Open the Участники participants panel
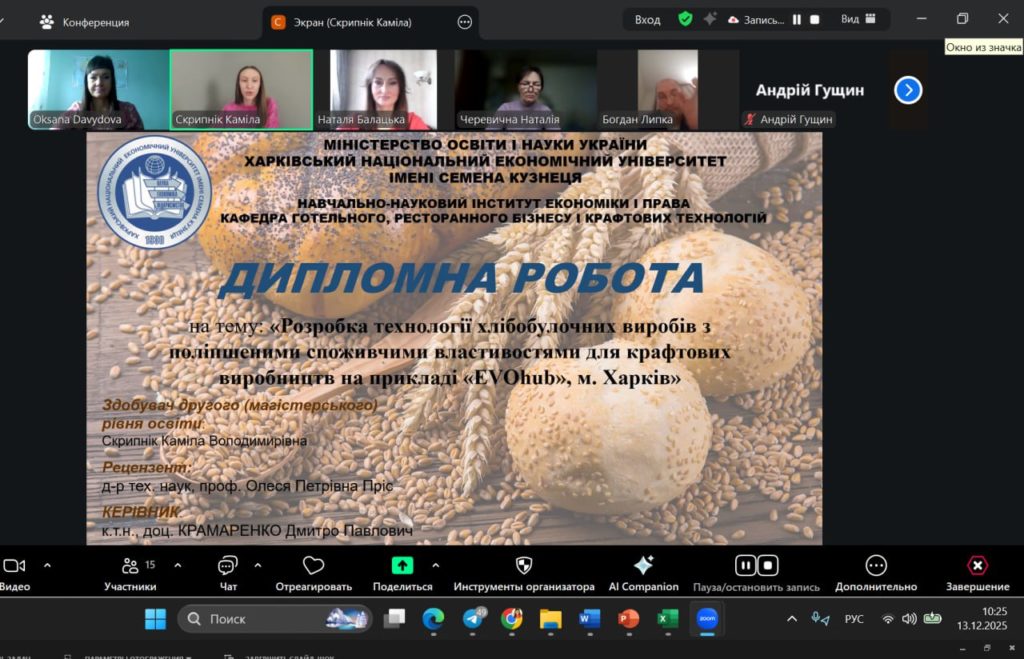Screen dimensions: 1024x659 (x=129, y=567)
